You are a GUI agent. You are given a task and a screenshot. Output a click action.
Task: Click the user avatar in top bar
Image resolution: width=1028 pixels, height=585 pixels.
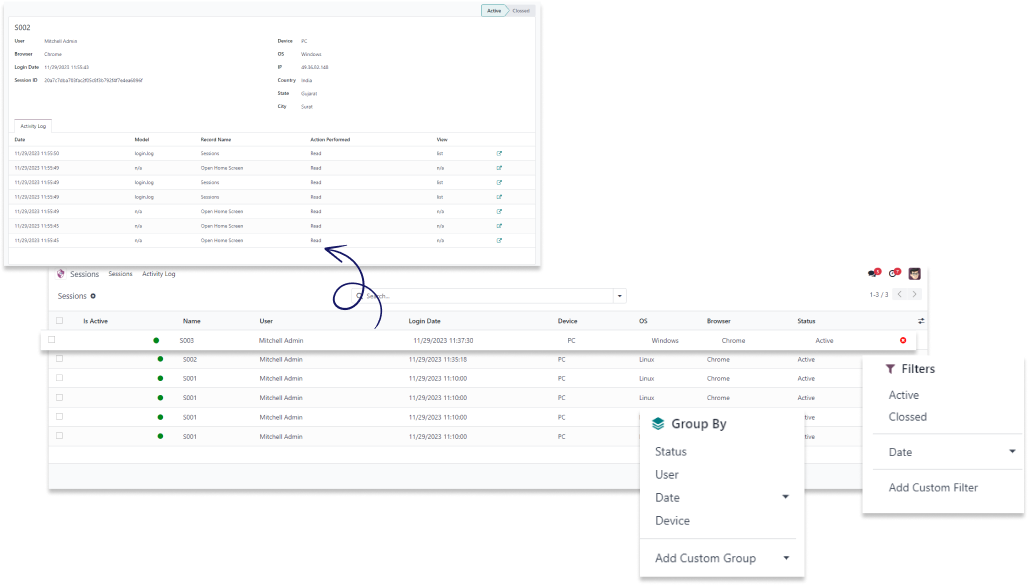point(914,273)
